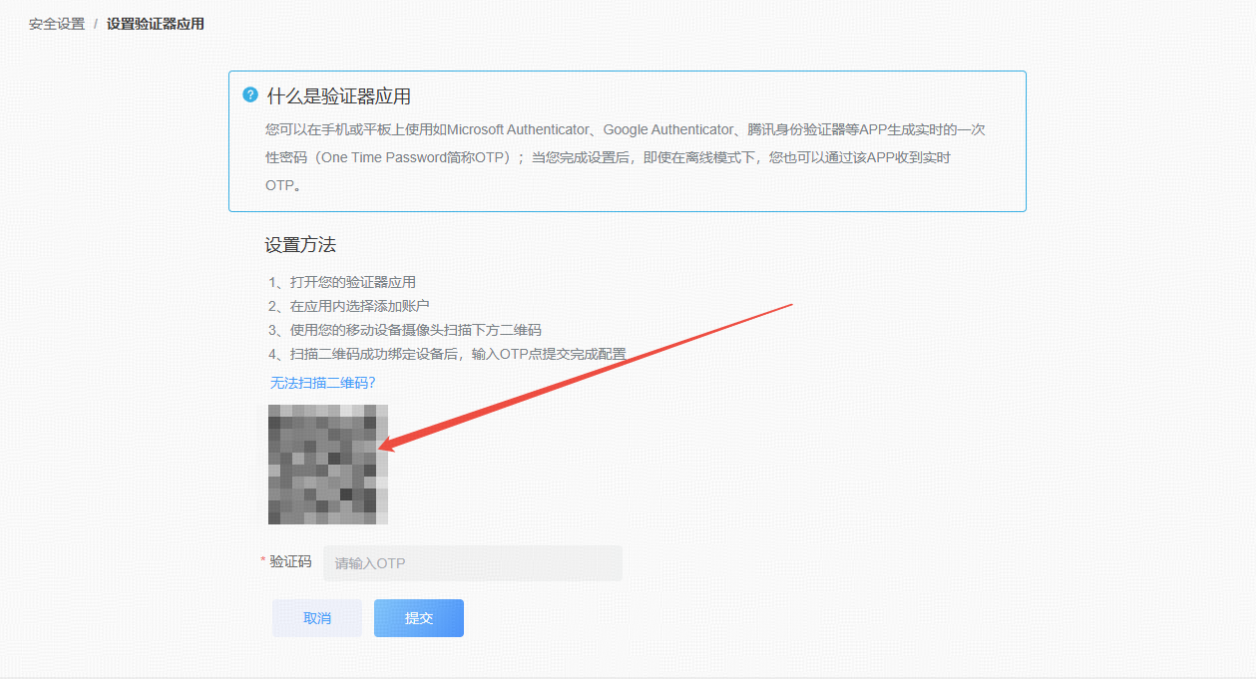Click the blue question mark info icon
1256x679 pixels.
[x=250, y=95]
